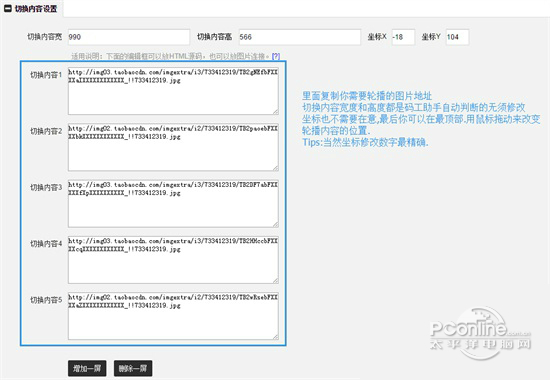Select the 切换内容5 label
550x380 pixels.
46,300
